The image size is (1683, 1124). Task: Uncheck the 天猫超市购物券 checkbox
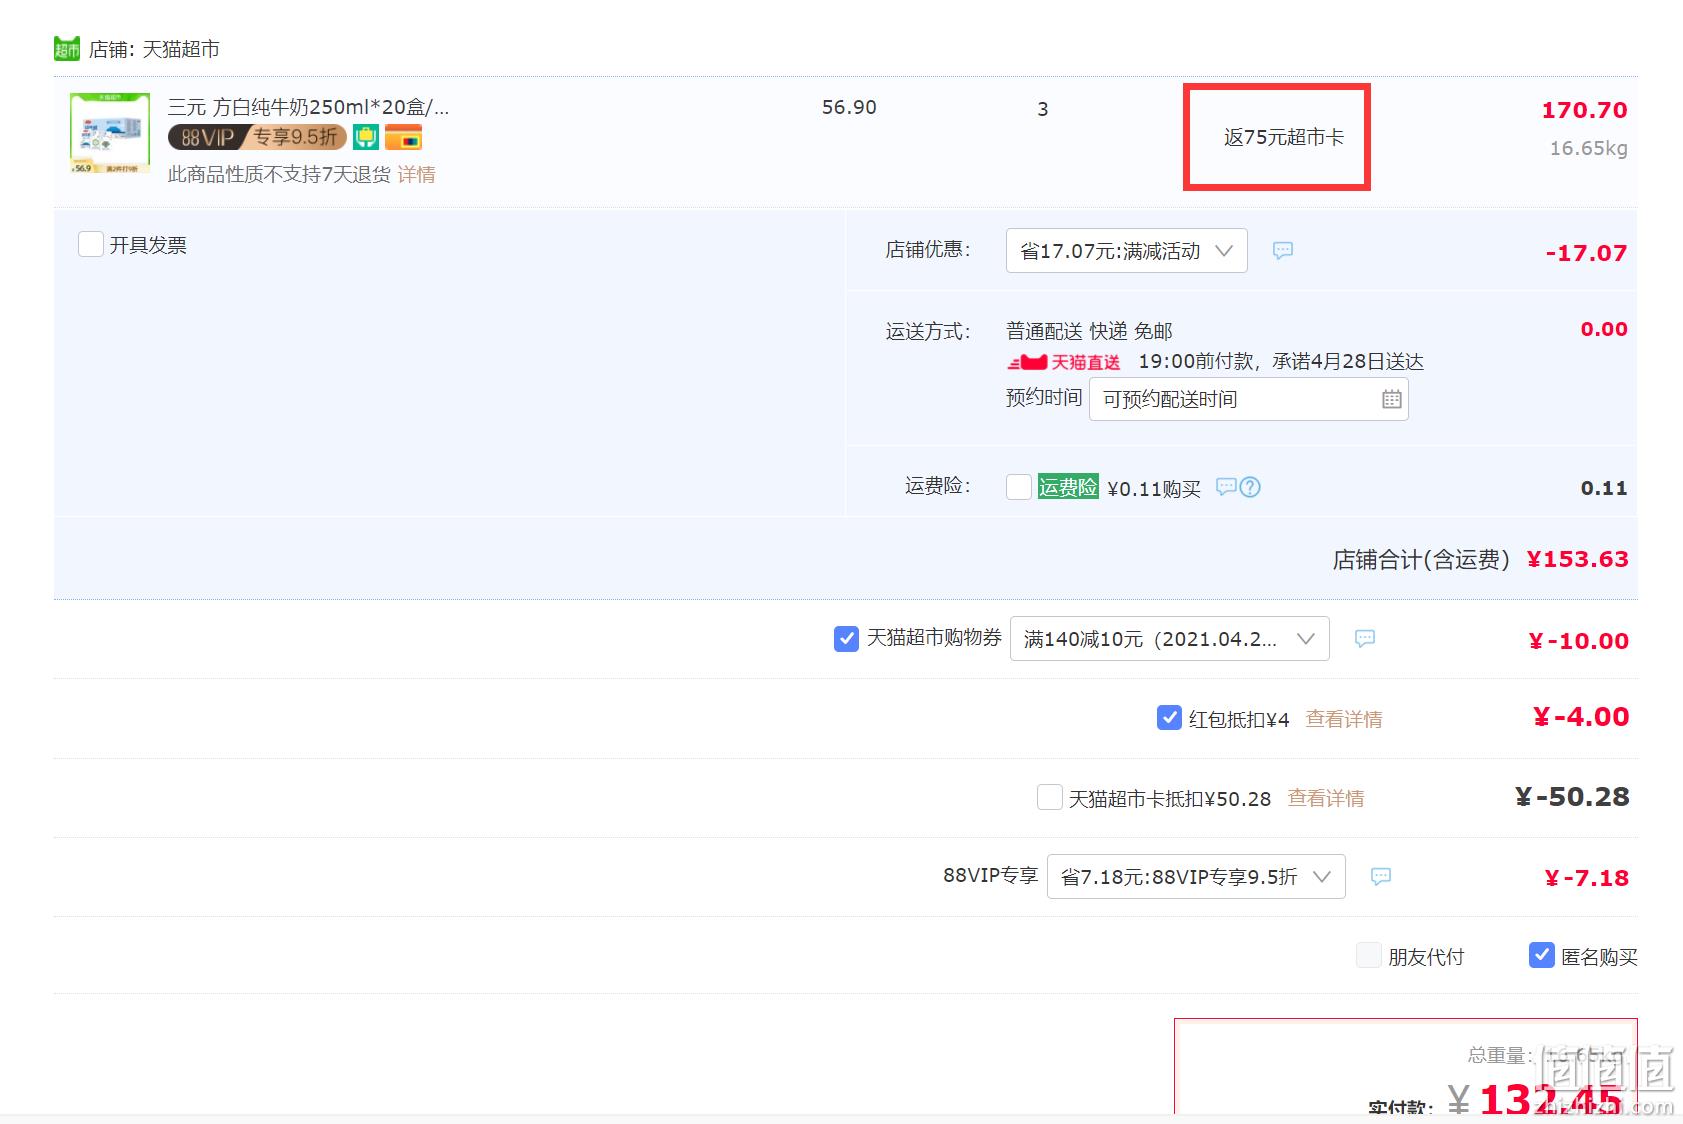(846, 639)
